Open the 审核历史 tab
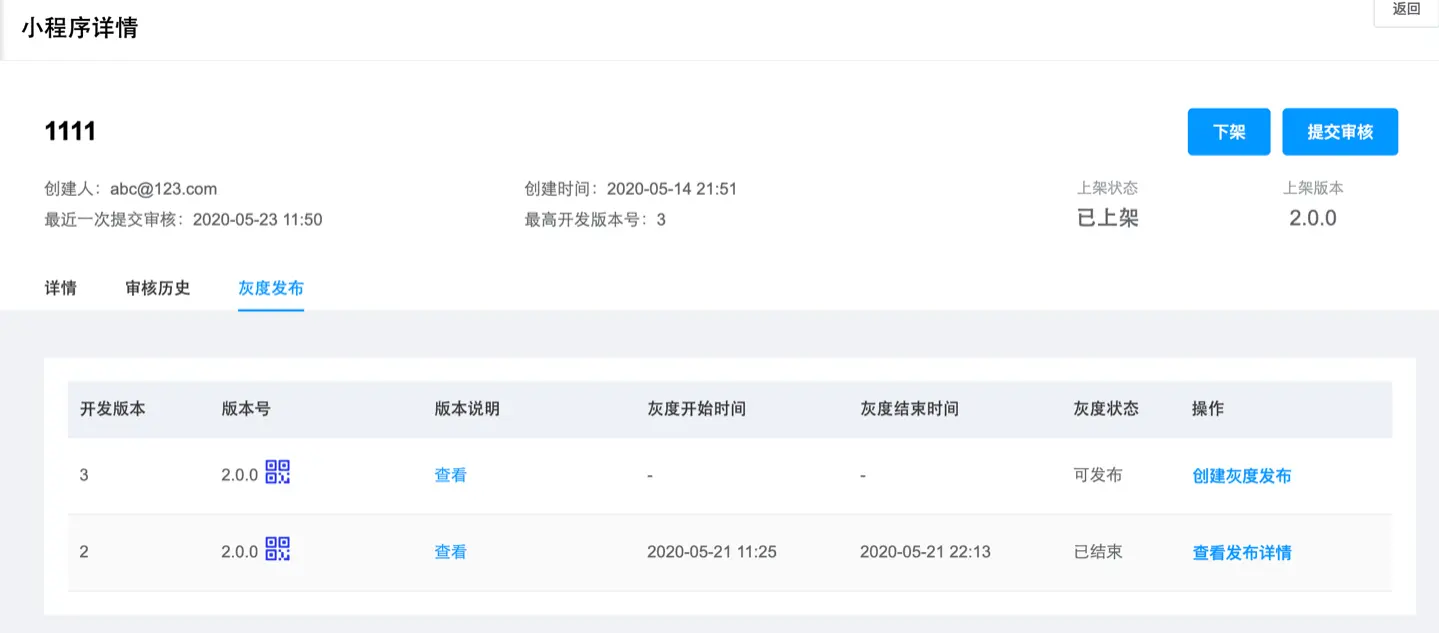The width and height of the screenshot is (1439, 633). coord(158,287)
